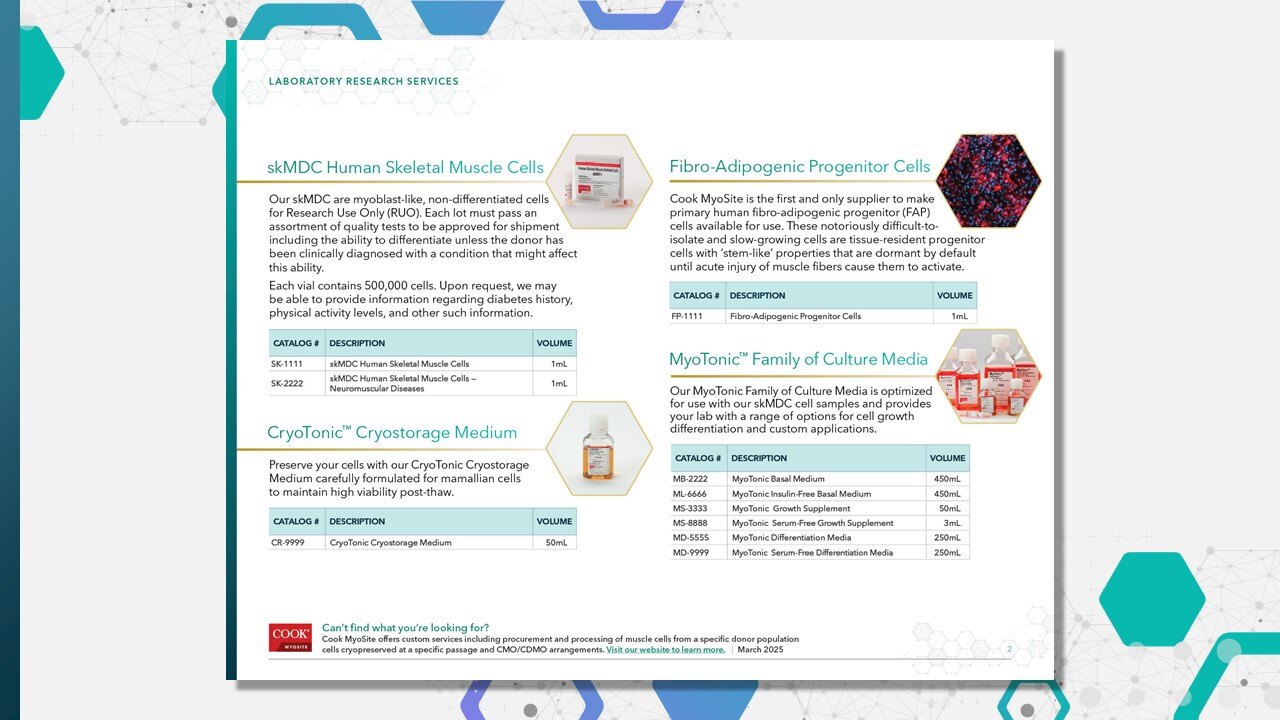
Task: Click the VOLUME column header
Action: coord(555,343)
